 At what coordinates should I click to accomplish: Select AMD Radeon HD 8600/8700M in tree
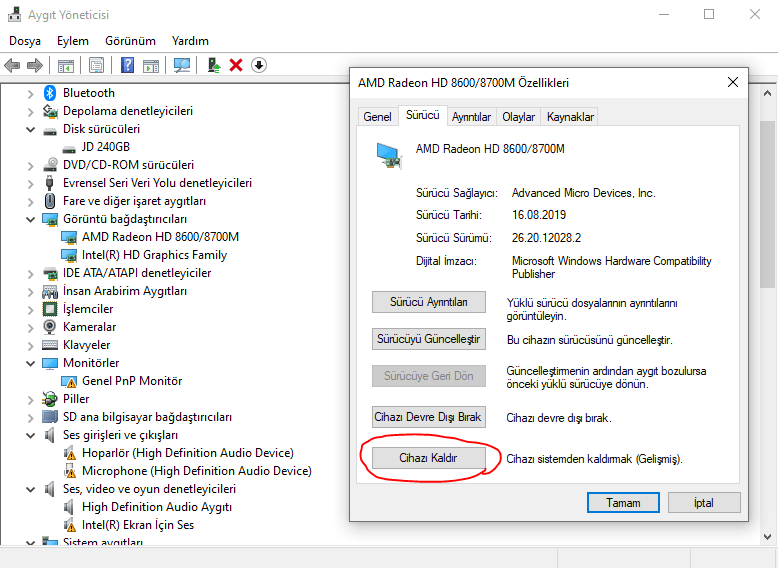click(160, 237)
